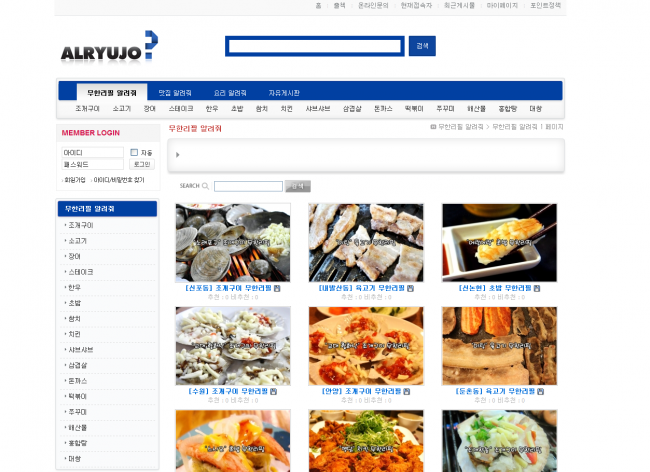Click the 로그인 button
The height and width of the screenshot is (472, 650).
(x=142, y=165)
